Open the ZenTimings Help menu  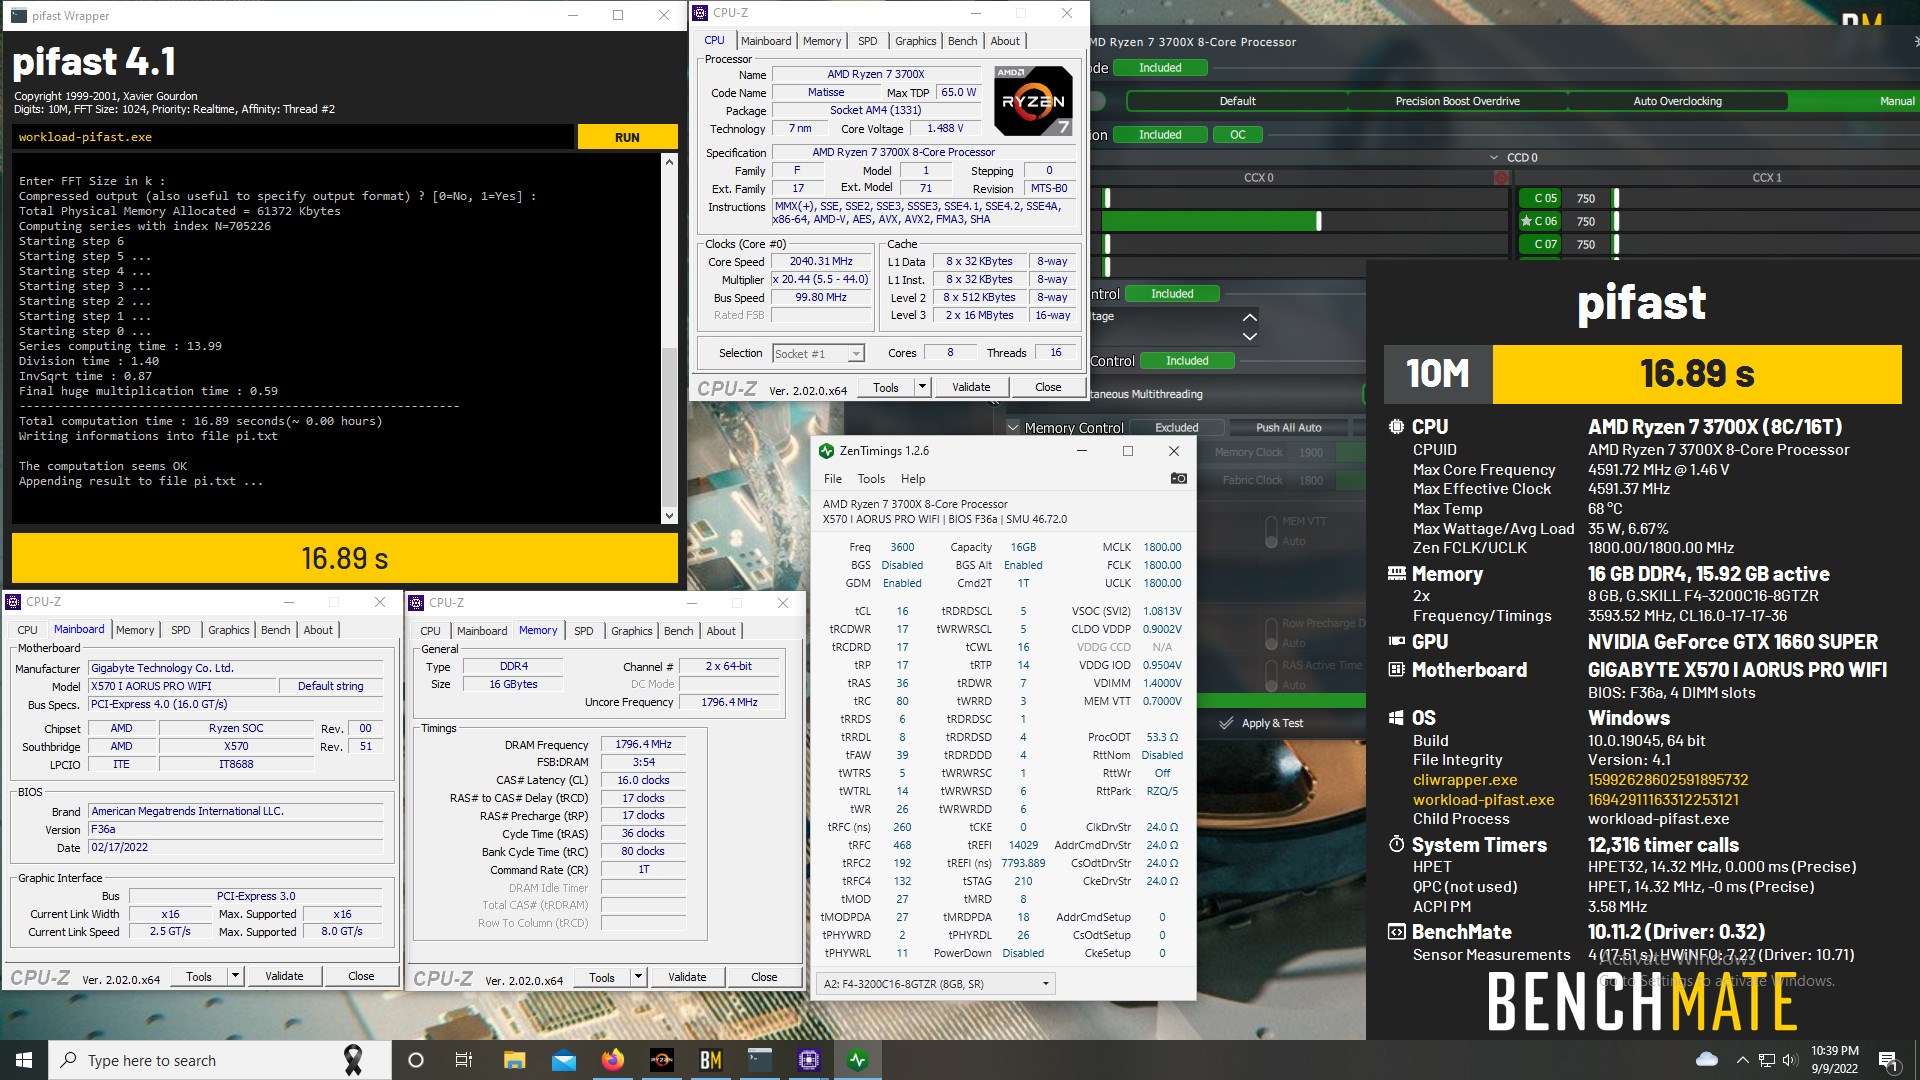tap(913, 479)
